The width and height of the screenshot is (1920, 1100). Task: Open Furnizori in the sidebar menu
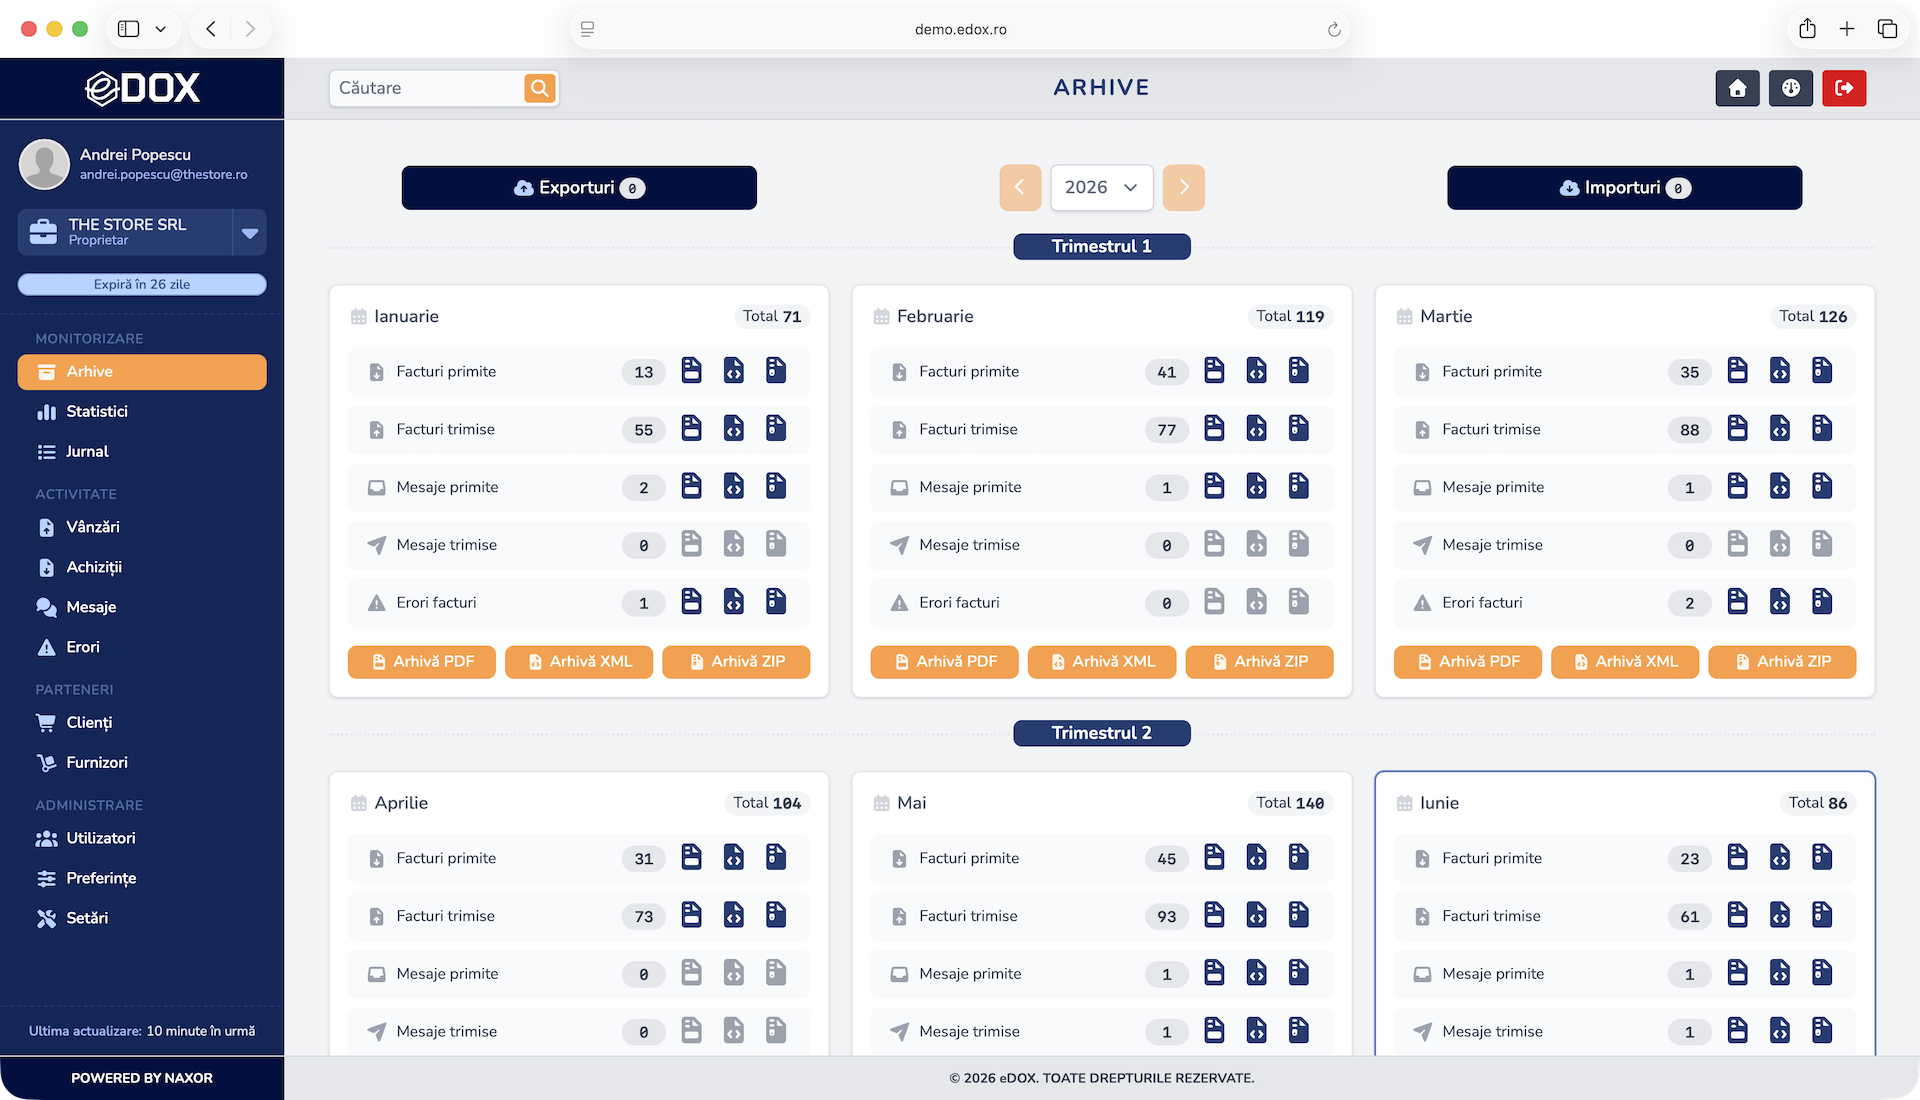tap(96, 763)
